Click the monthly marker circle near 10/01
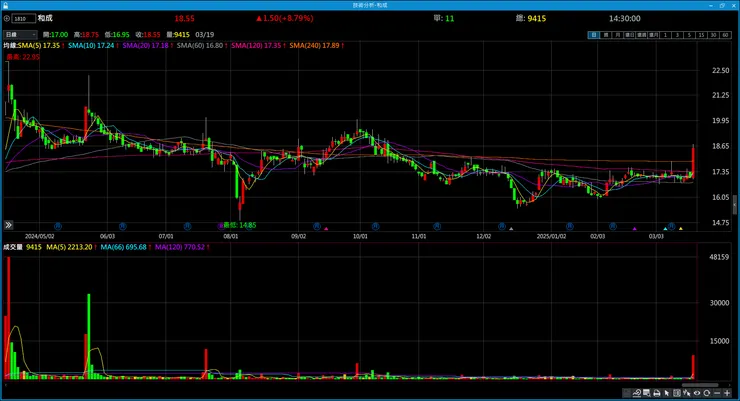This screenshot has width=740, height=401. click(375, 226)
